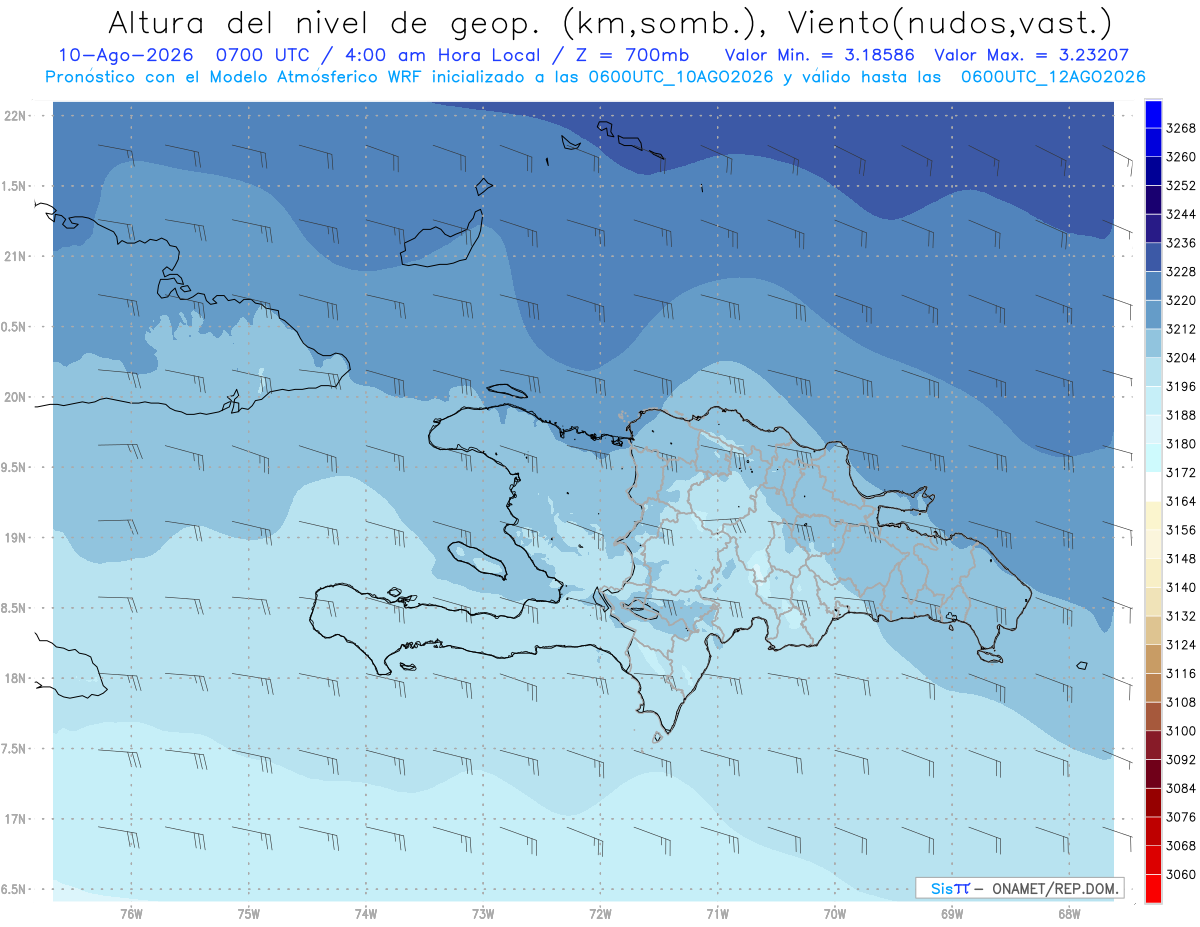Click the 3060 colorbar label
The height and width of the screenshot is (927, 1200).
click(x=1181, y=874)
